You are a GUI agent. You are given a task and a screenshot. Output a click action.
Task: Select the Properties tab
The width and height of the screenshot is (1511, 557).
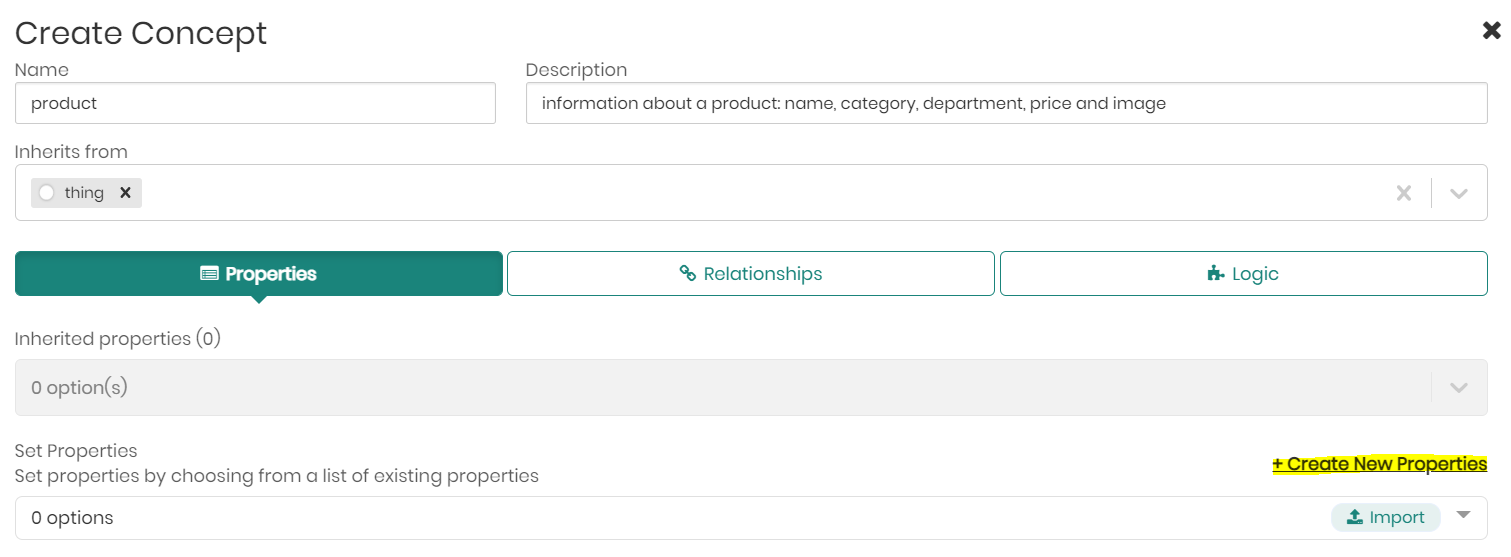(259, 274)
